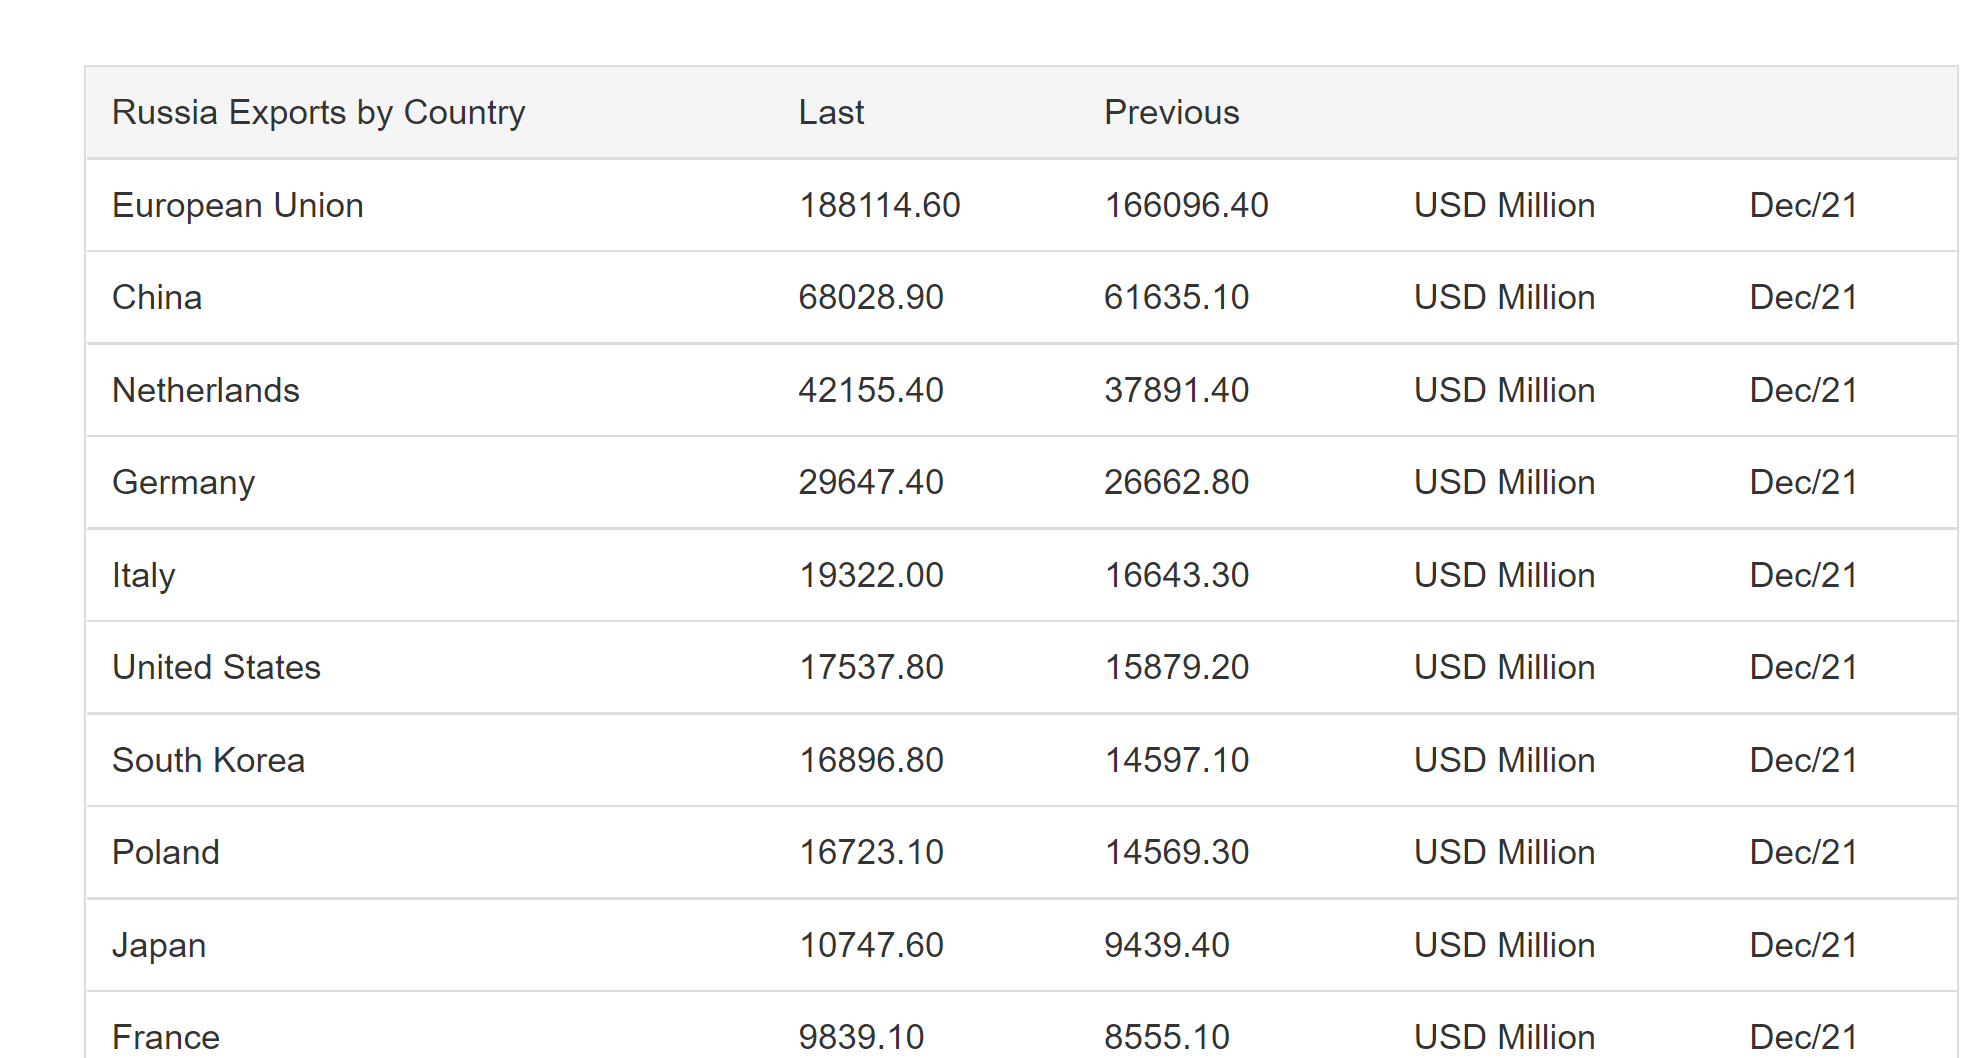Click the Russia Exports by Country header
This screenshot has width=1982, height=1058.
tap(318, 113)
